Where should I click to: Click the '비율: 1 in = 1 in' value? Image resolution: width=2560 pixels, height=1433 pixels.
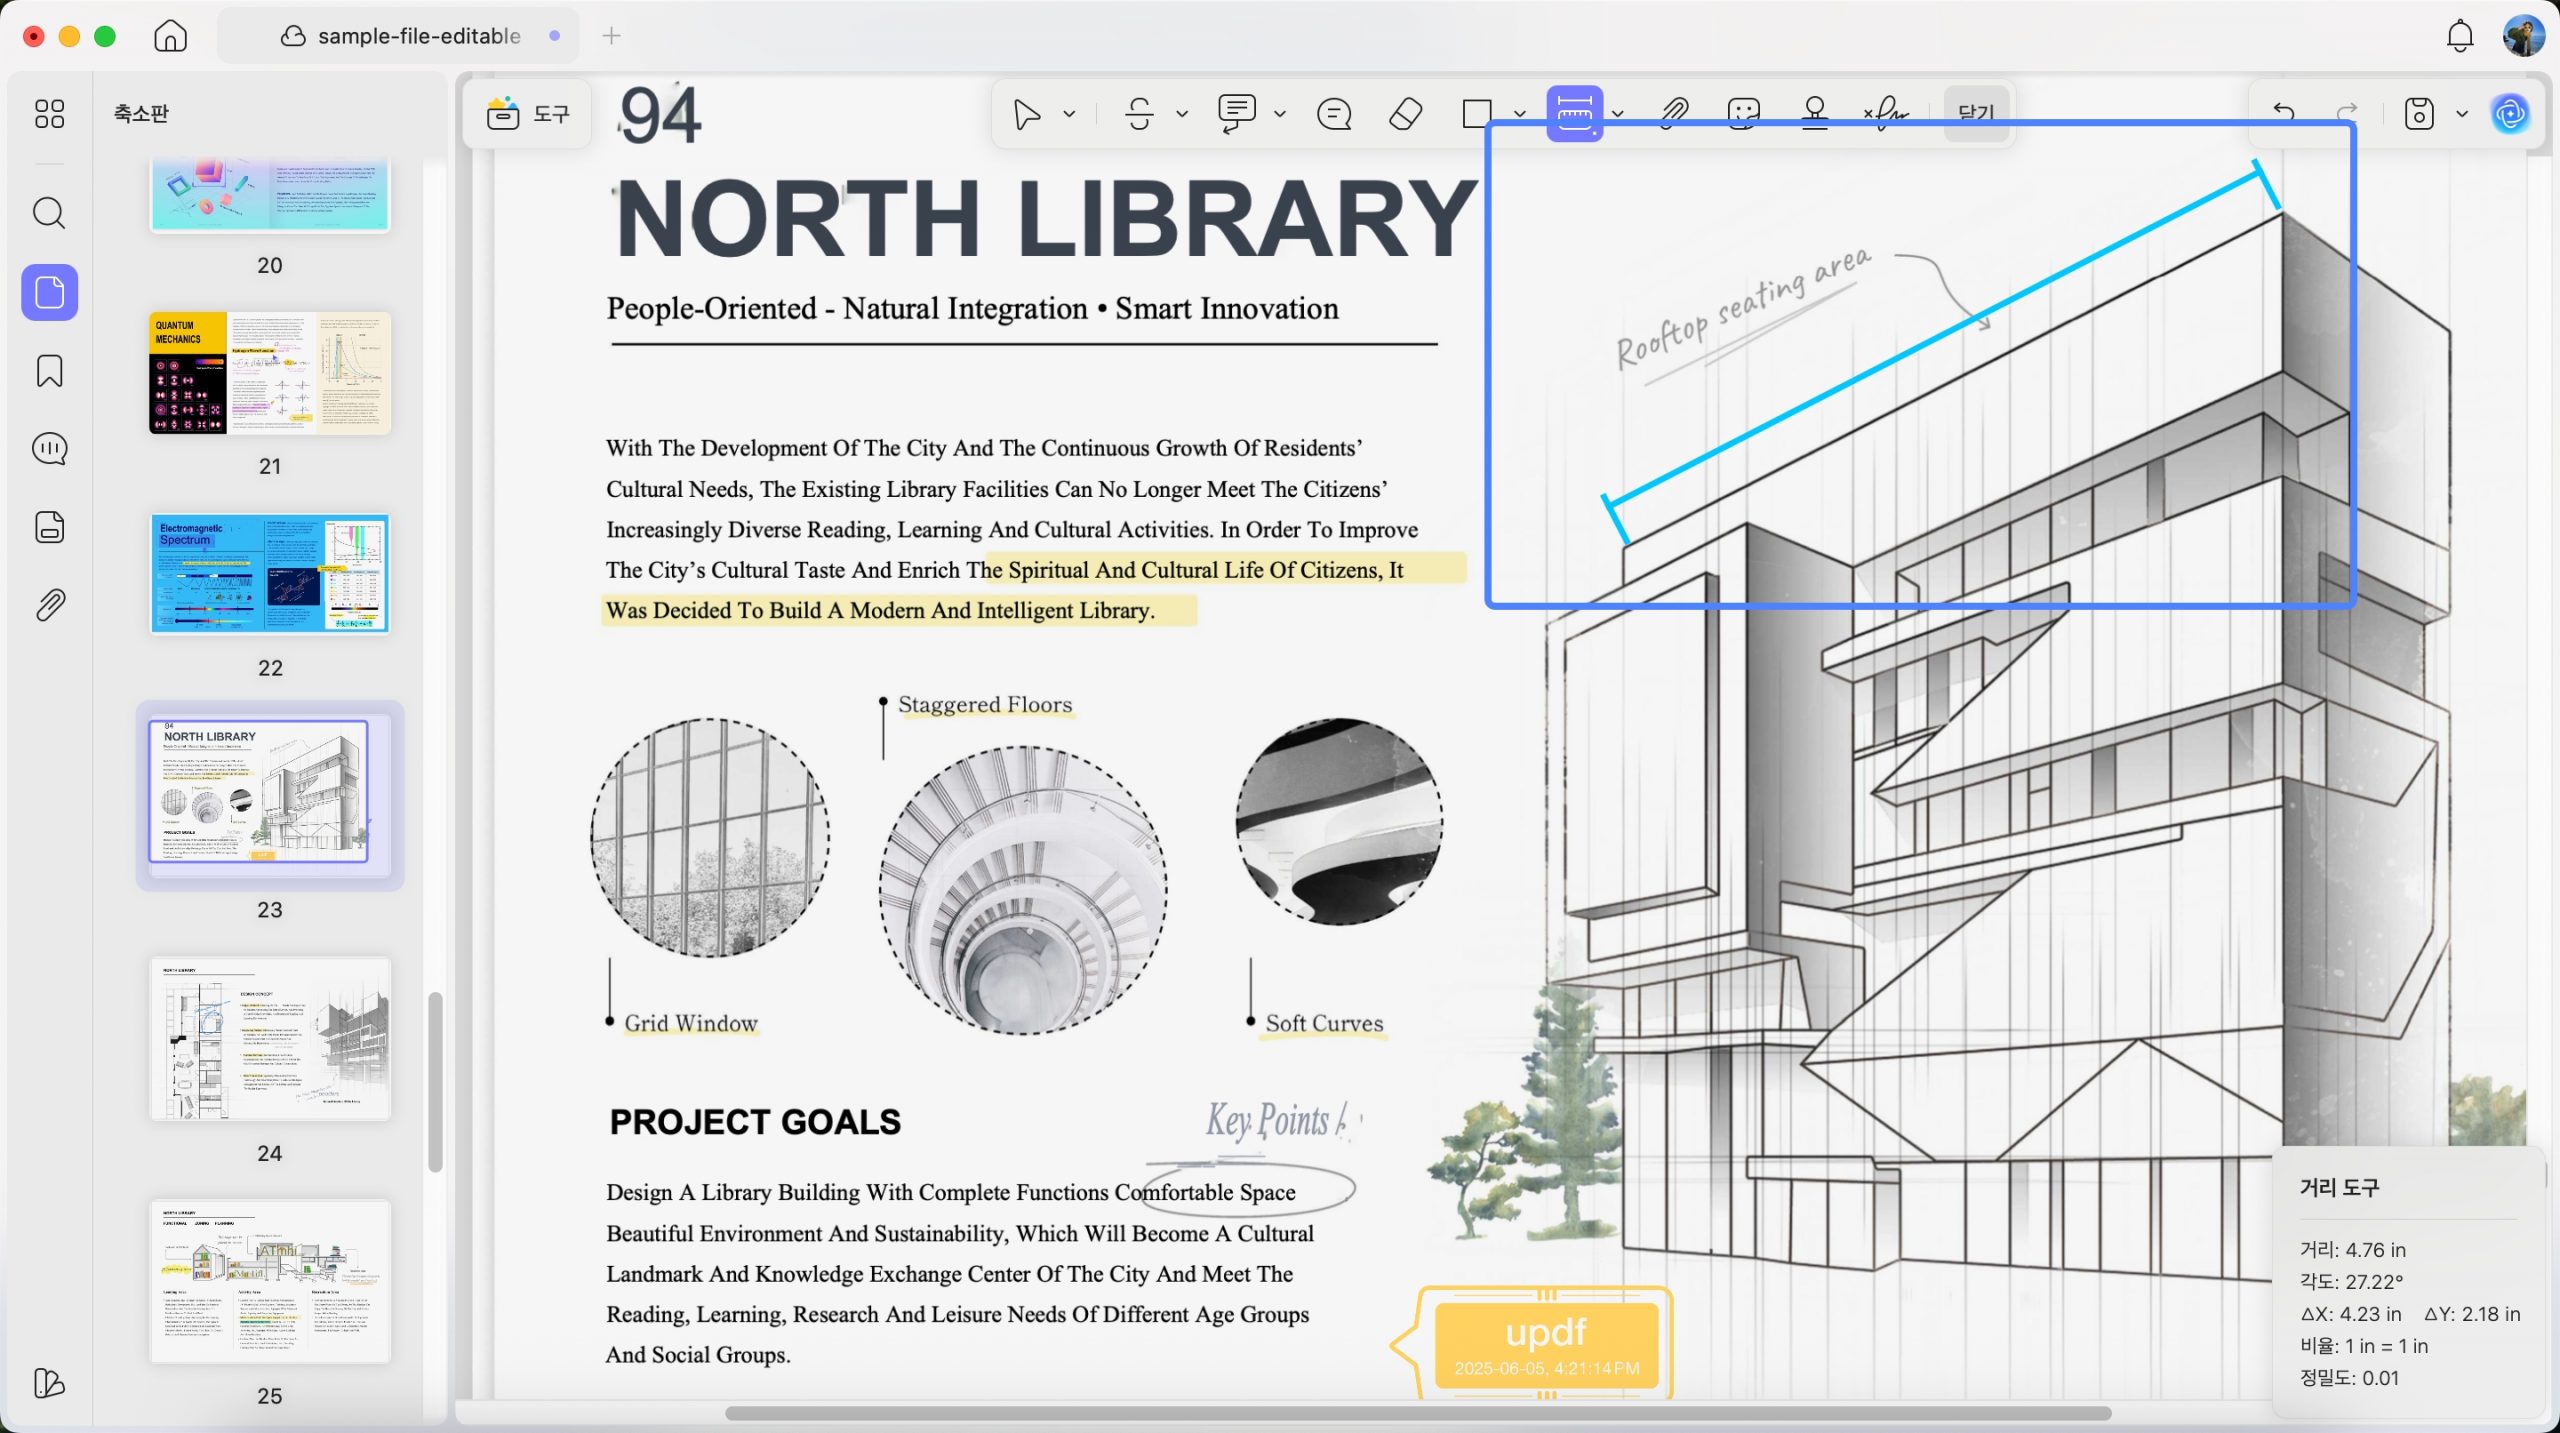pos(2364,1346)
